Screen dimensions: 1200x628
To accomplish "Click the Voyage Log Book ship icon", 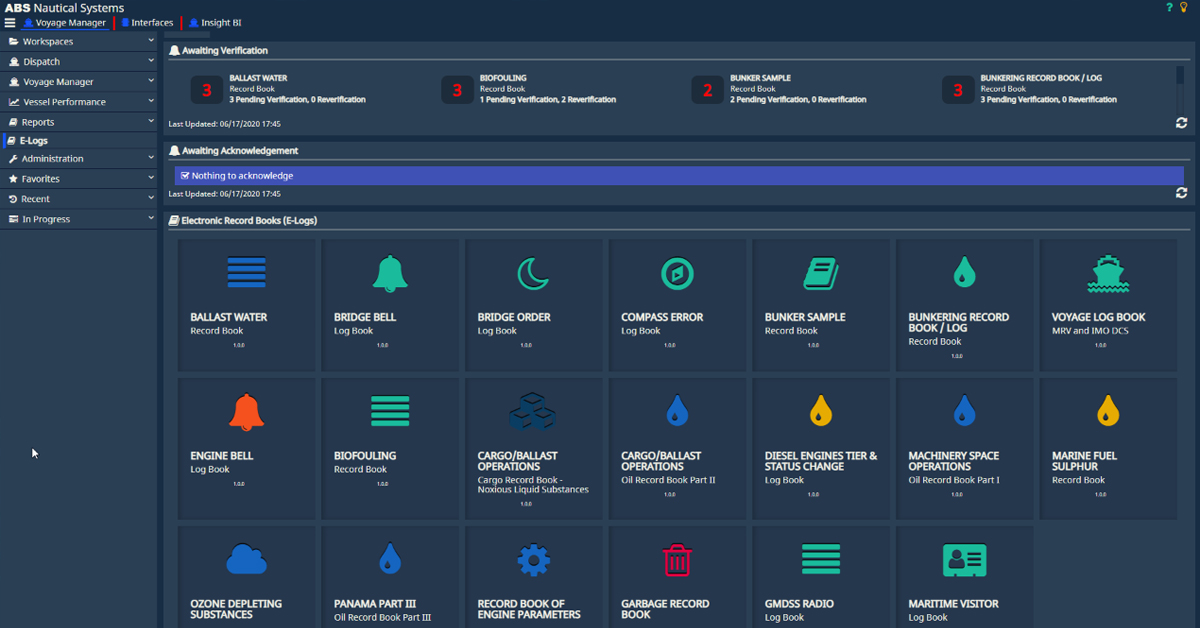I will (1110, 271).
